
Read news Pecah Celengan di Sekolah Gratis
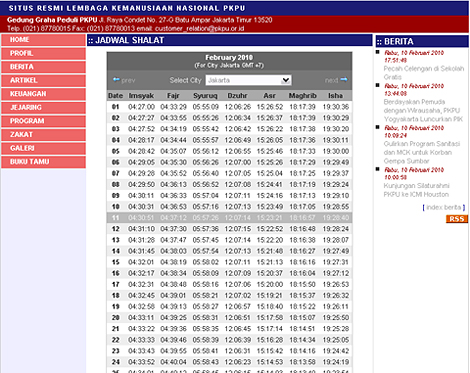pyautogui.click(x=423, y=73)
